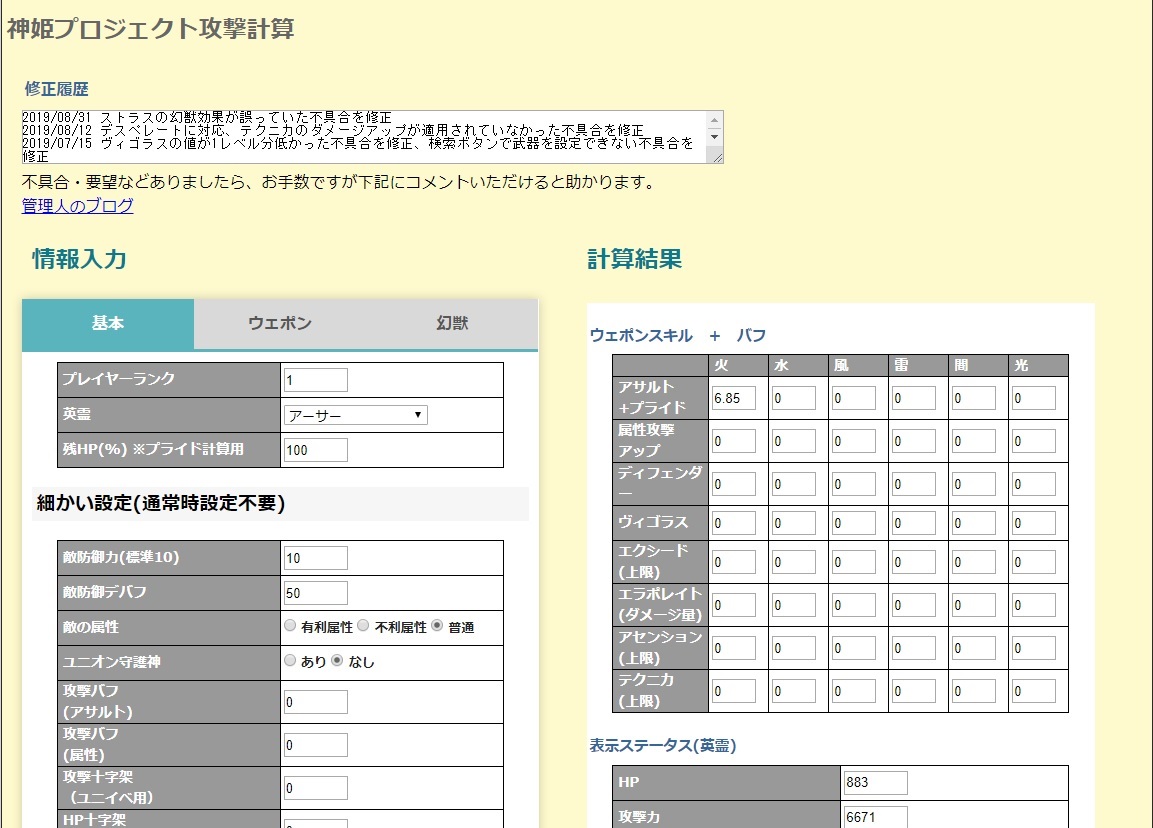Click the プレイヤーランク input field

[315, 380]
